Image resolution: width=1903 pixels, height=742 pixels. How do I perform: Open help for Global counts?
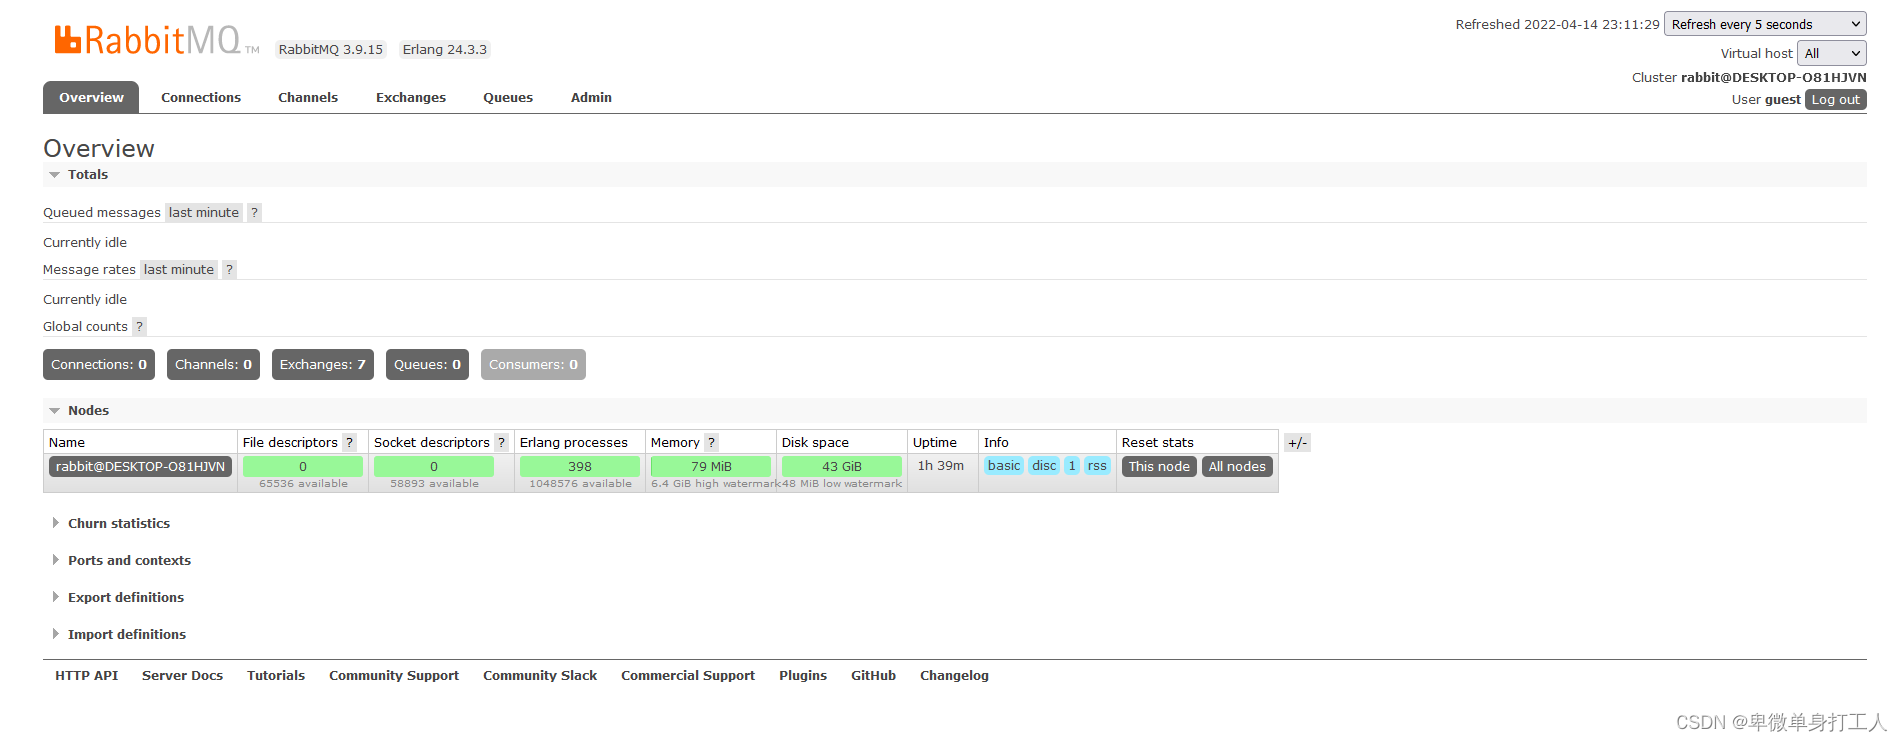point(139,326)
